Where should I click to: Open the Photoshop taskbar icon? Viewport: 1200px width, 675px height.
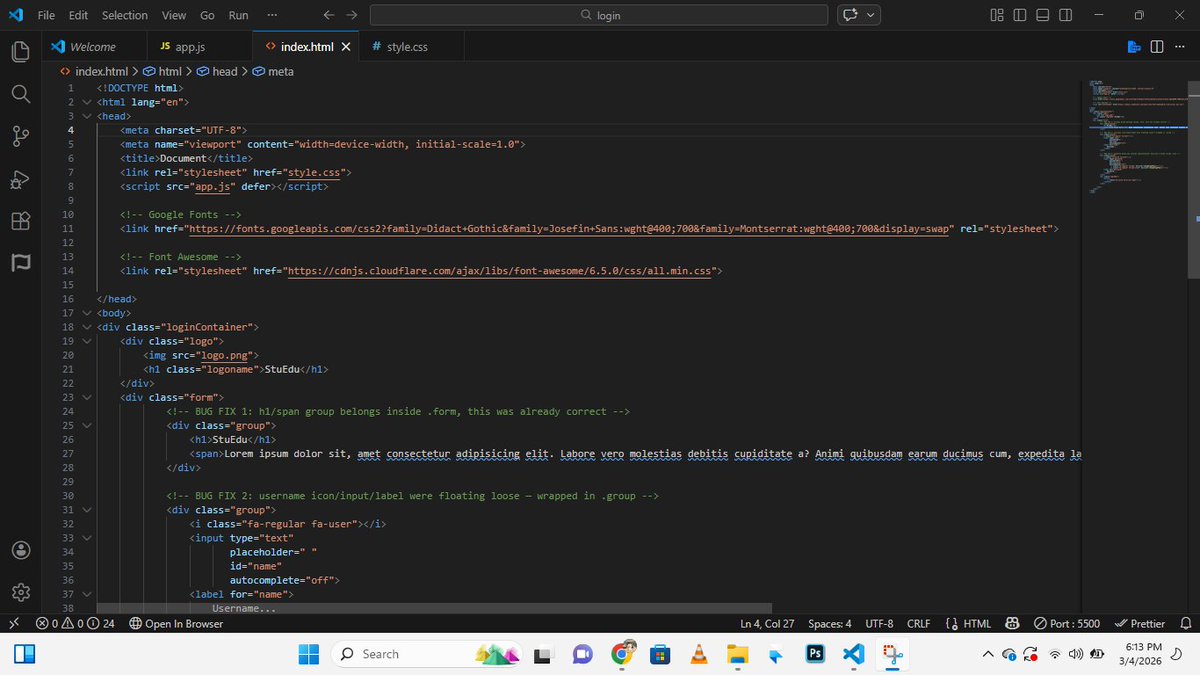815,654
